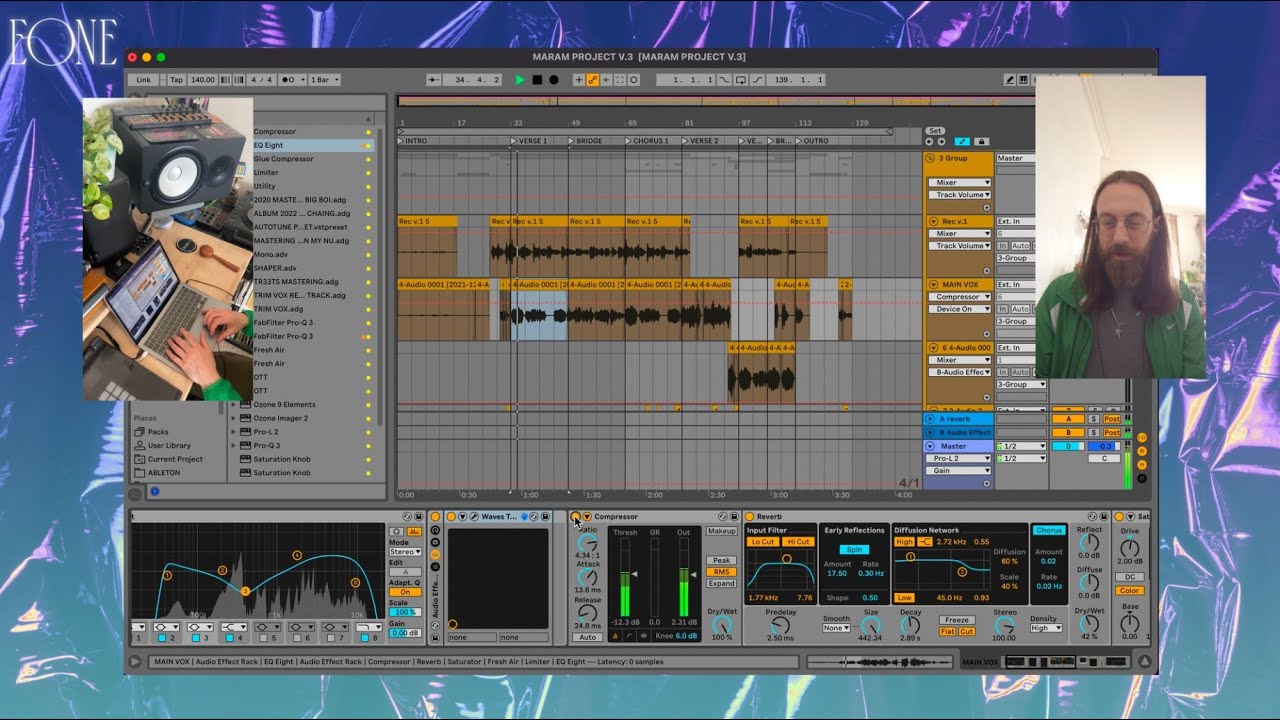This screenshot has width=1280, height=720.
Task: Toggle the Draw Mode pencil icon
Action: 1010,80
